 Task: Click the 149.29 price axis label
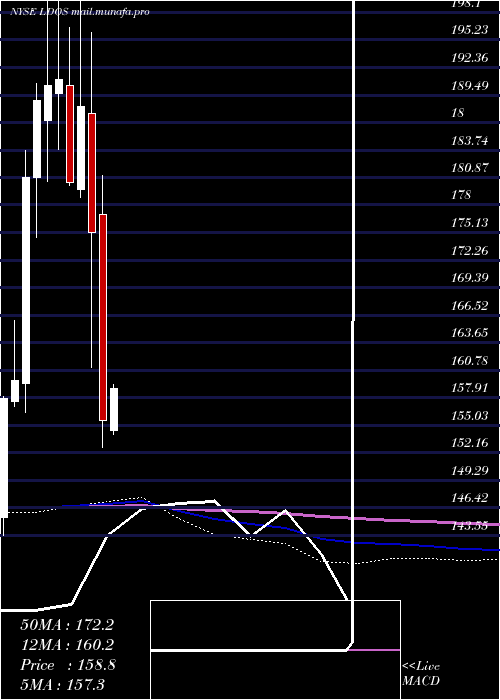[469, 470]
